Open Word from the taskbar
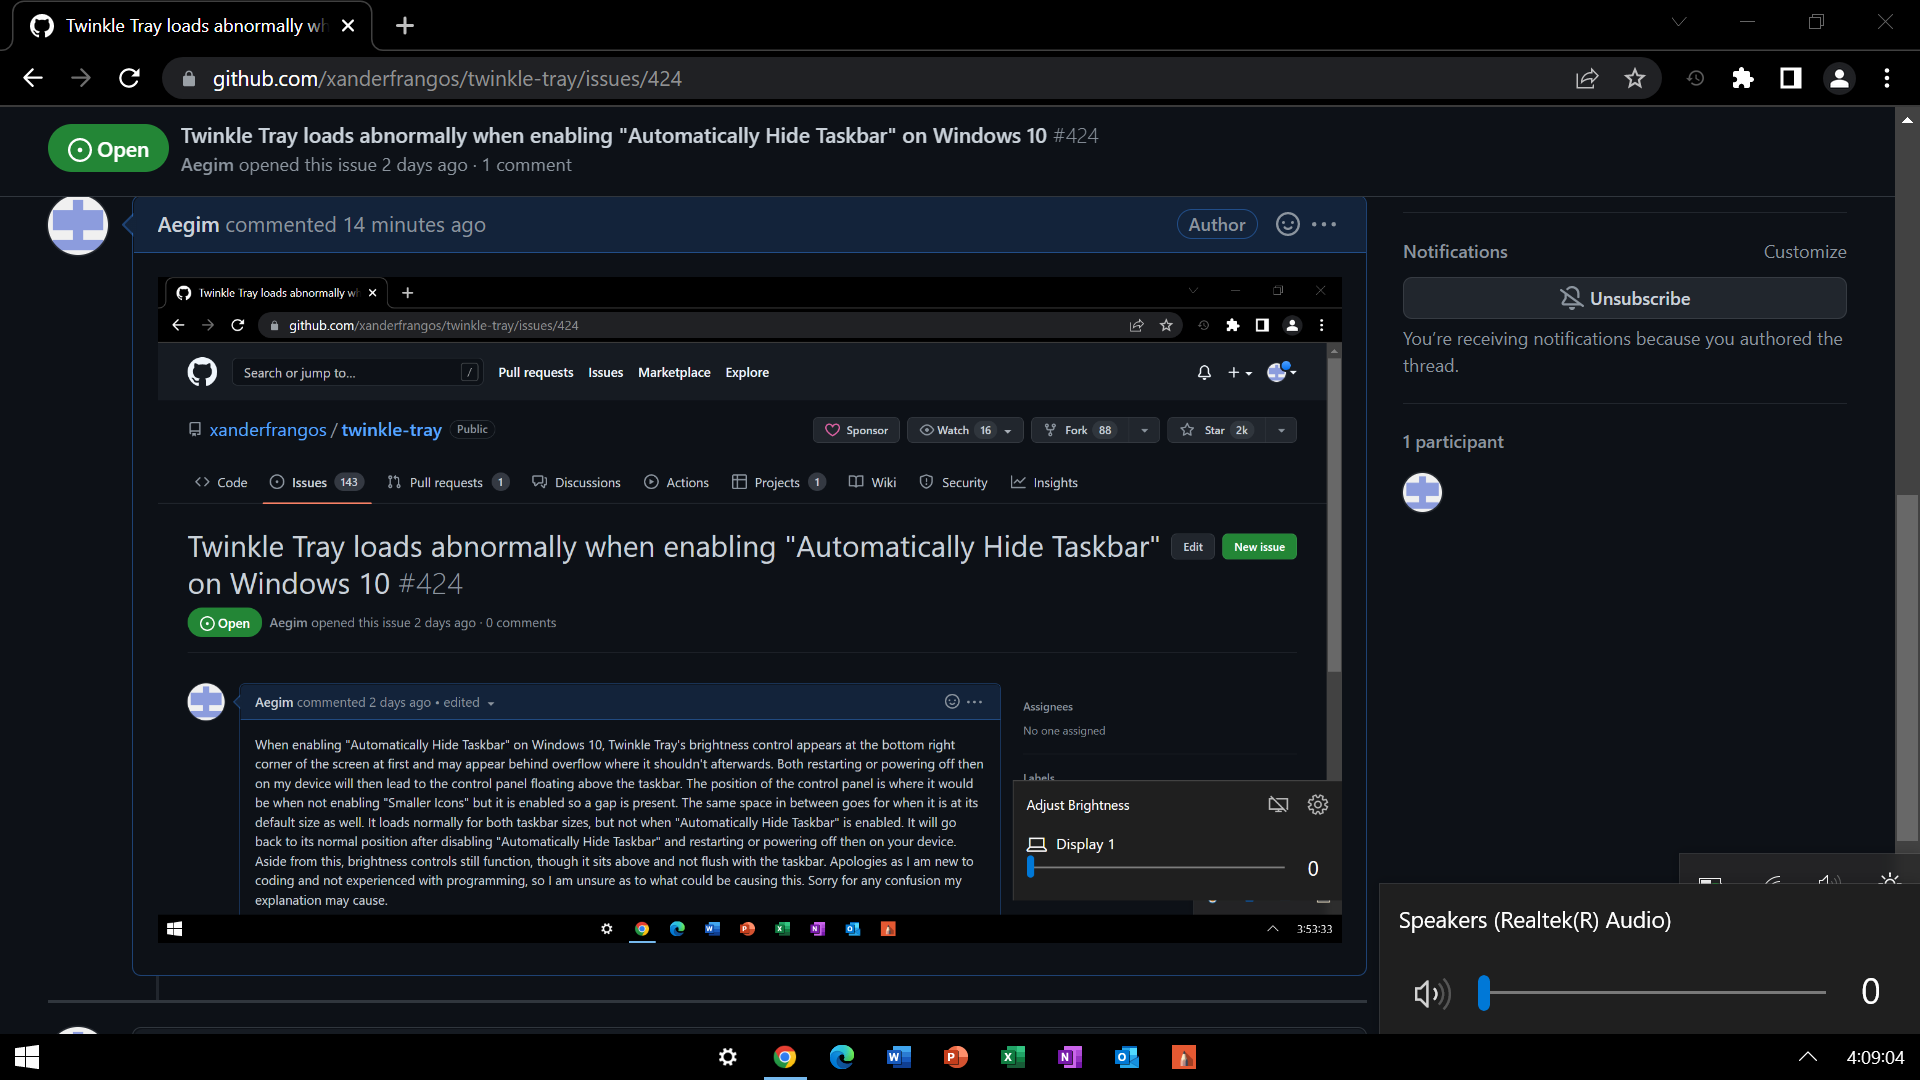 click(x=899, y=1057)
